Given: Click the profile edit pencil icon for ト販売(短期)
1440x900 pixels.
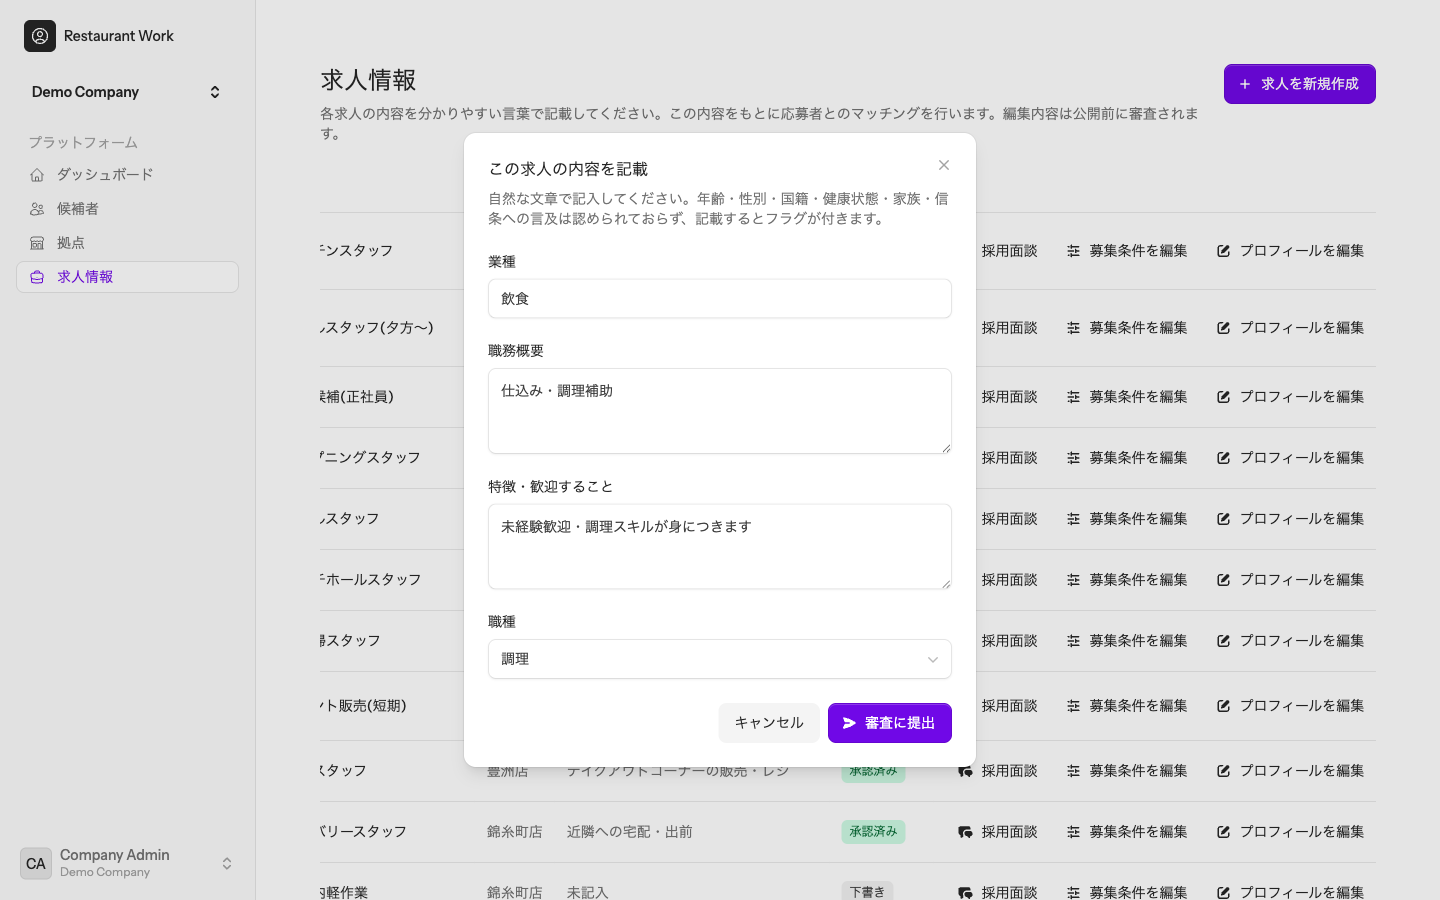Looking at the screenshot, I should coord(1223,706).
